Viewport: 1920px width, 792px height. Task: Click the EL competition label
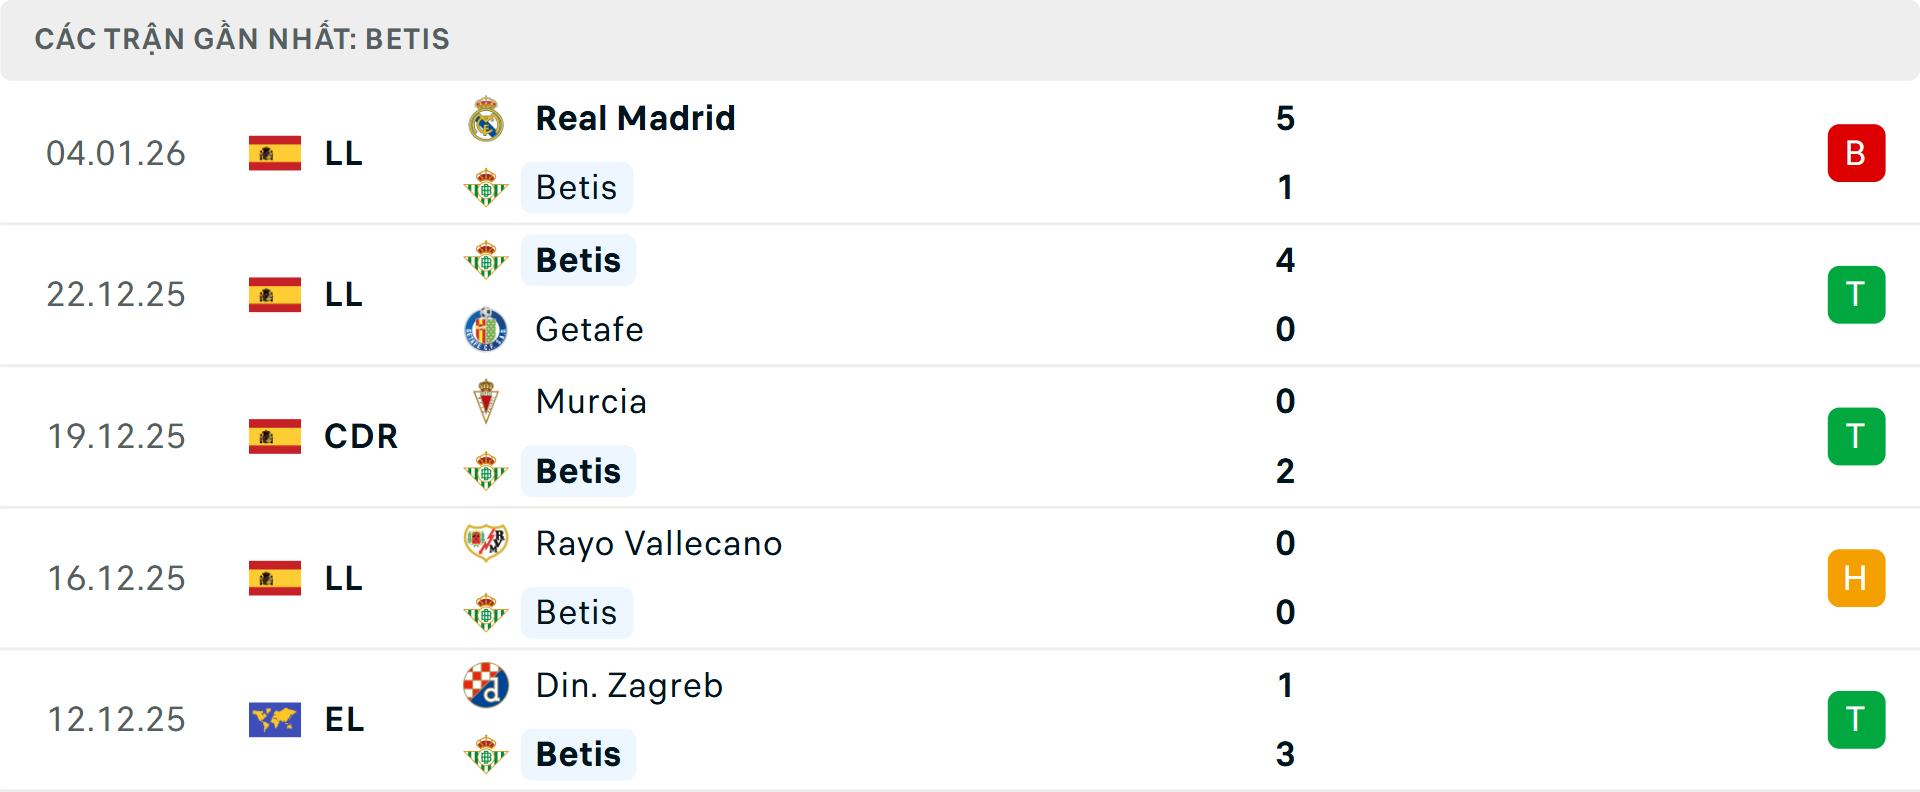point(344,719)
